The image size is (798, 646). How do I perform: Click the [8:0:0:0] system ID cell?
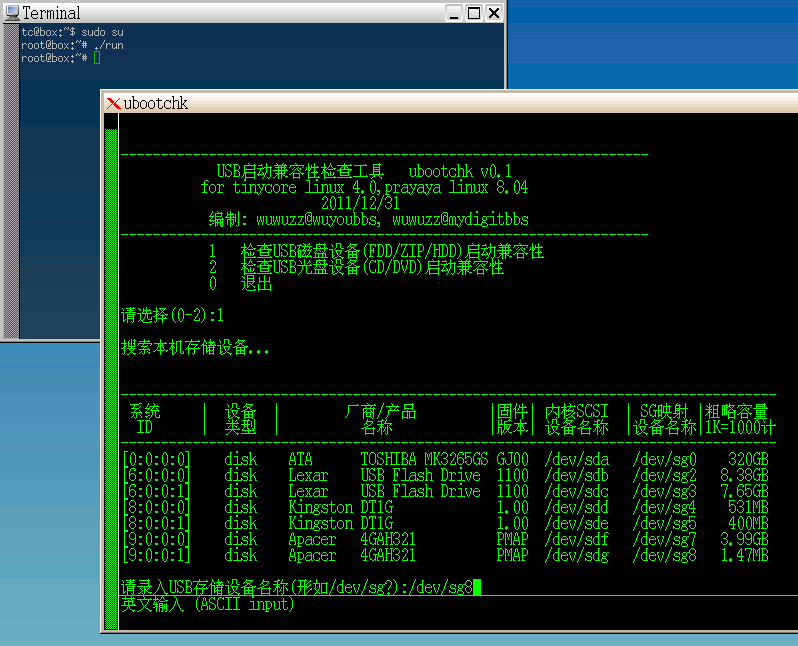(x=156, y=507)
